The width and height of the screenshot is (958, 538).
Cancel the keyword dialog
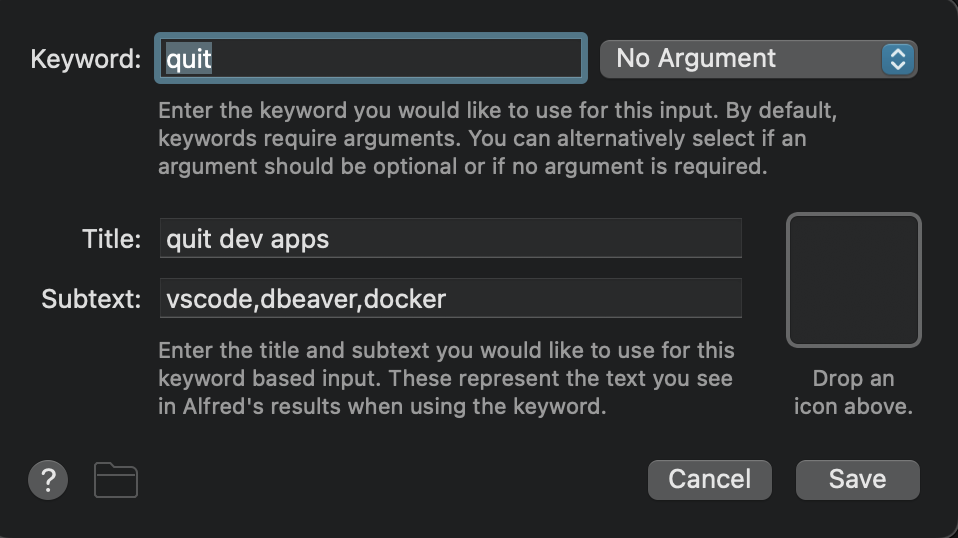[709, 480]
